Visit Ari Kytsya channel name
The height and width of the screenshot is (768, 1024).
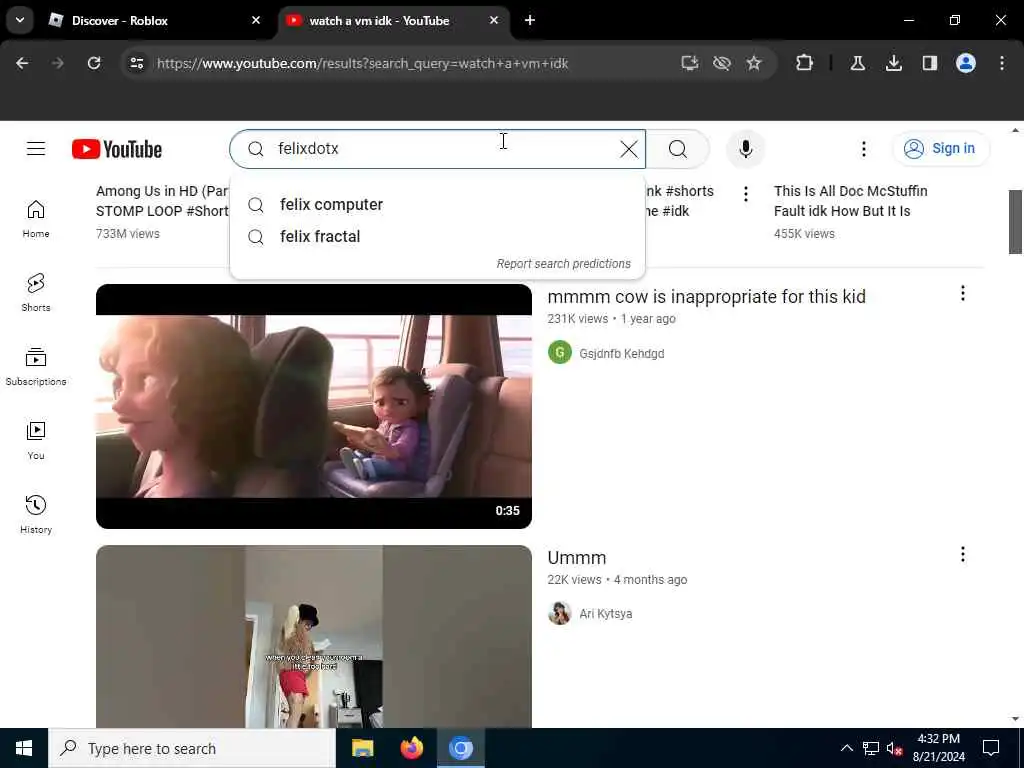point(605,614)
